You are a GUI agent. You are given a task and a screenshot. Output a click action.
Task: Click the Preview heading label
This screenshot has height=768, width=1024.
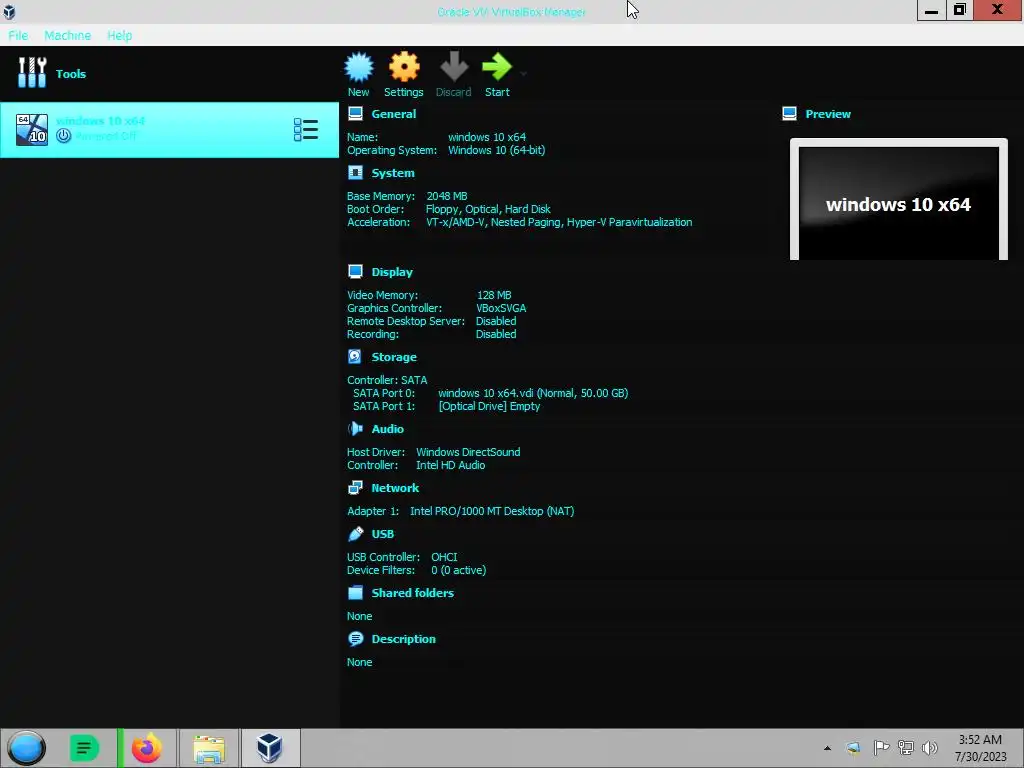click(828, 114)
